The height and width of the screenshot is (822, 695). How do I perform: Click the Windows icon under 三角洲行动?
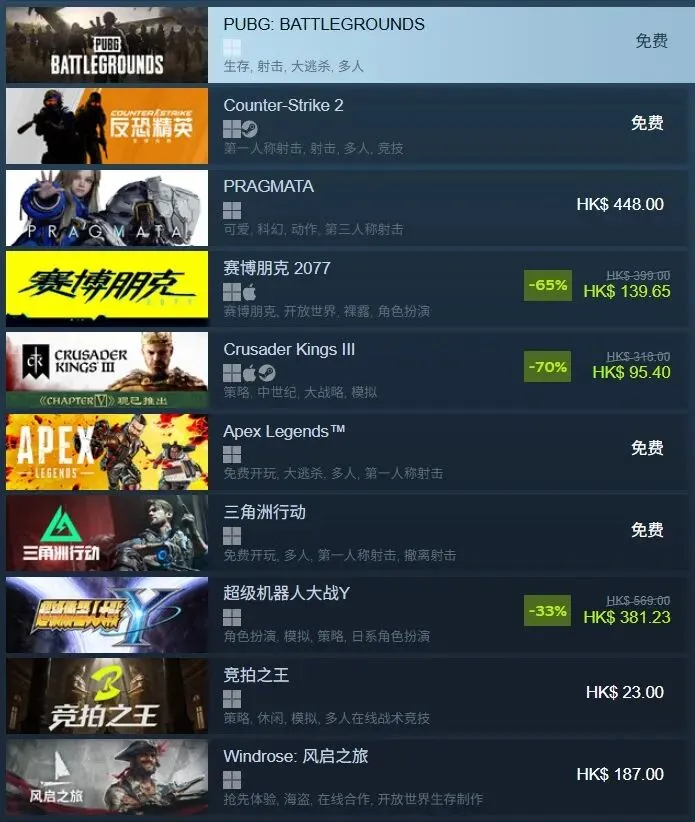(232, 536)
